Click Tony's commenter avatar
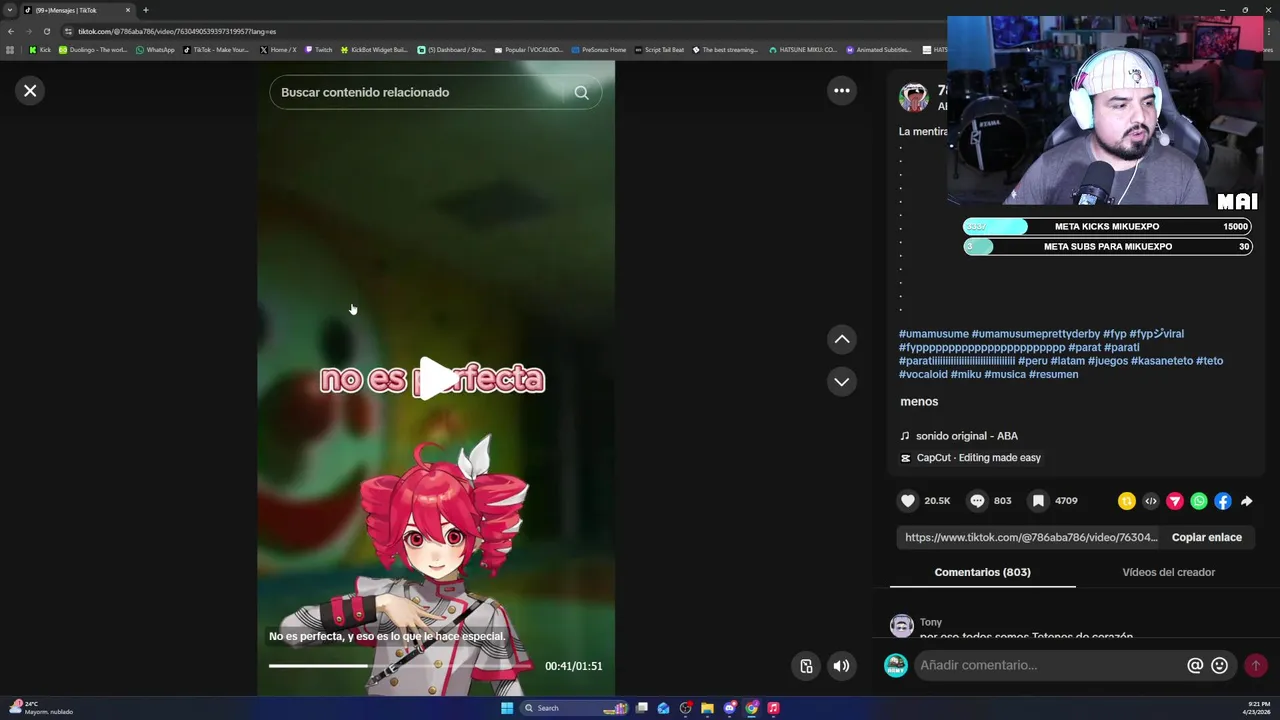The width and height of the screenshot is (1280, 720). click(x=902, y=626)
